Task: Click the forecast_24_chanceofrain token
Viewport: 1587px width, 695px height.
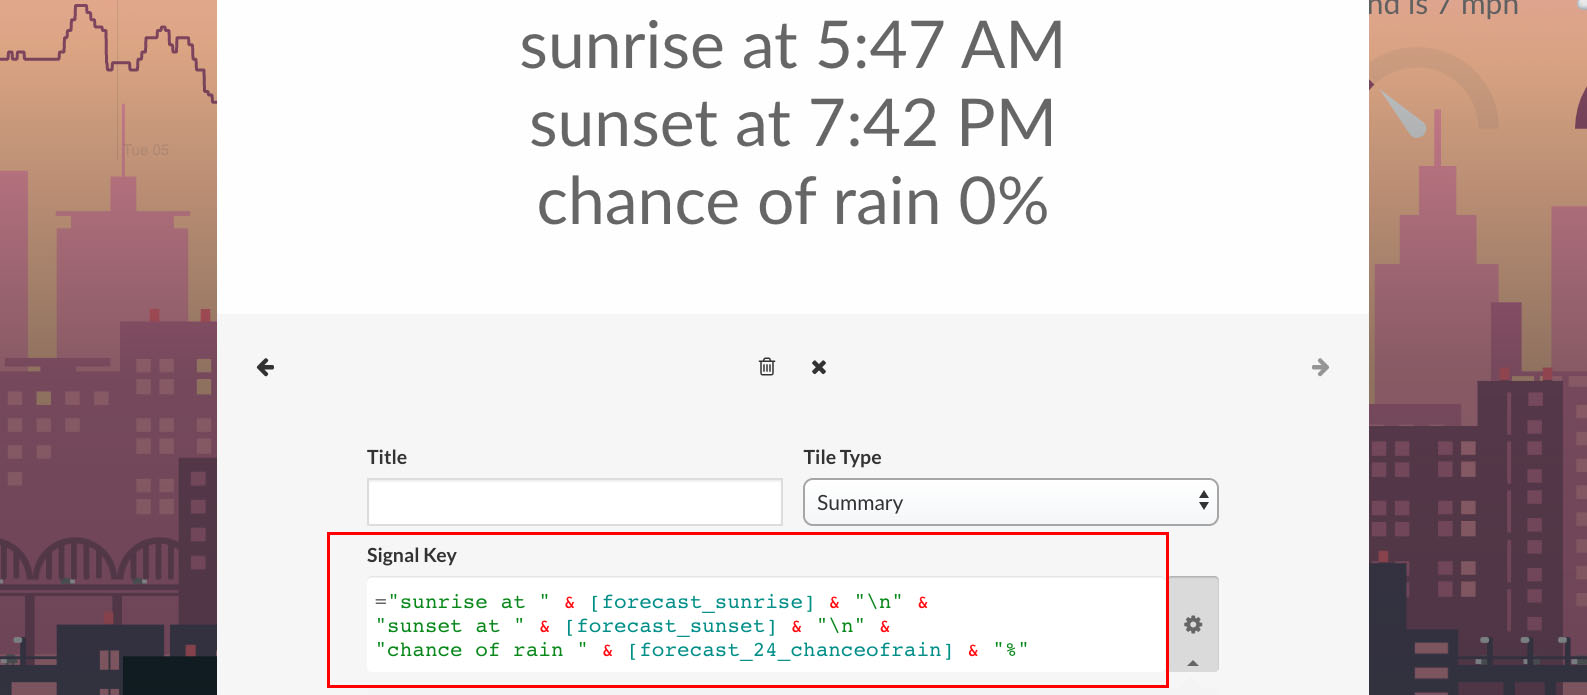Action: click(x=789, y=649)
